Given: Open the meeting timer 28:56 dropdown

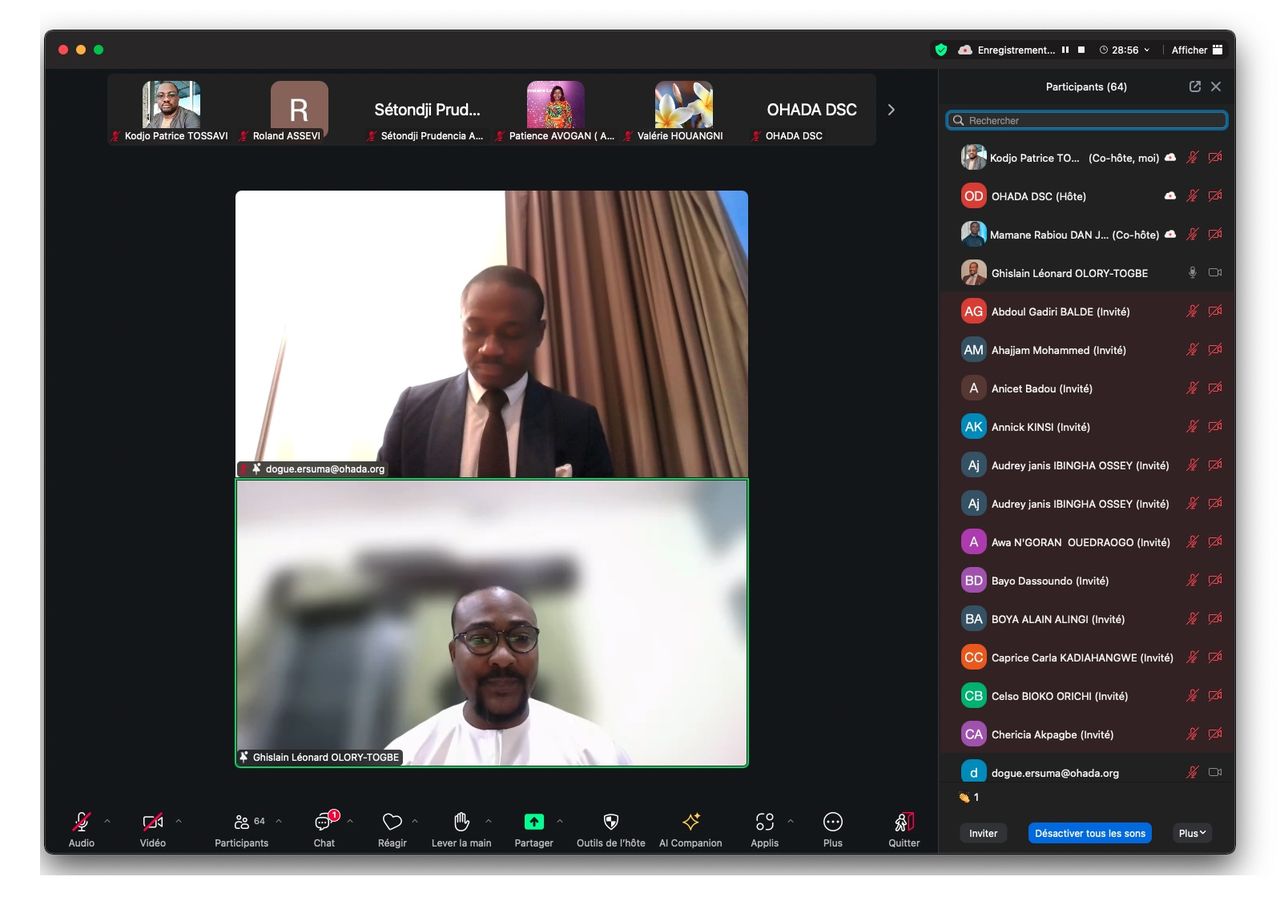Looking at the screenshot, I should [1124, 50].
